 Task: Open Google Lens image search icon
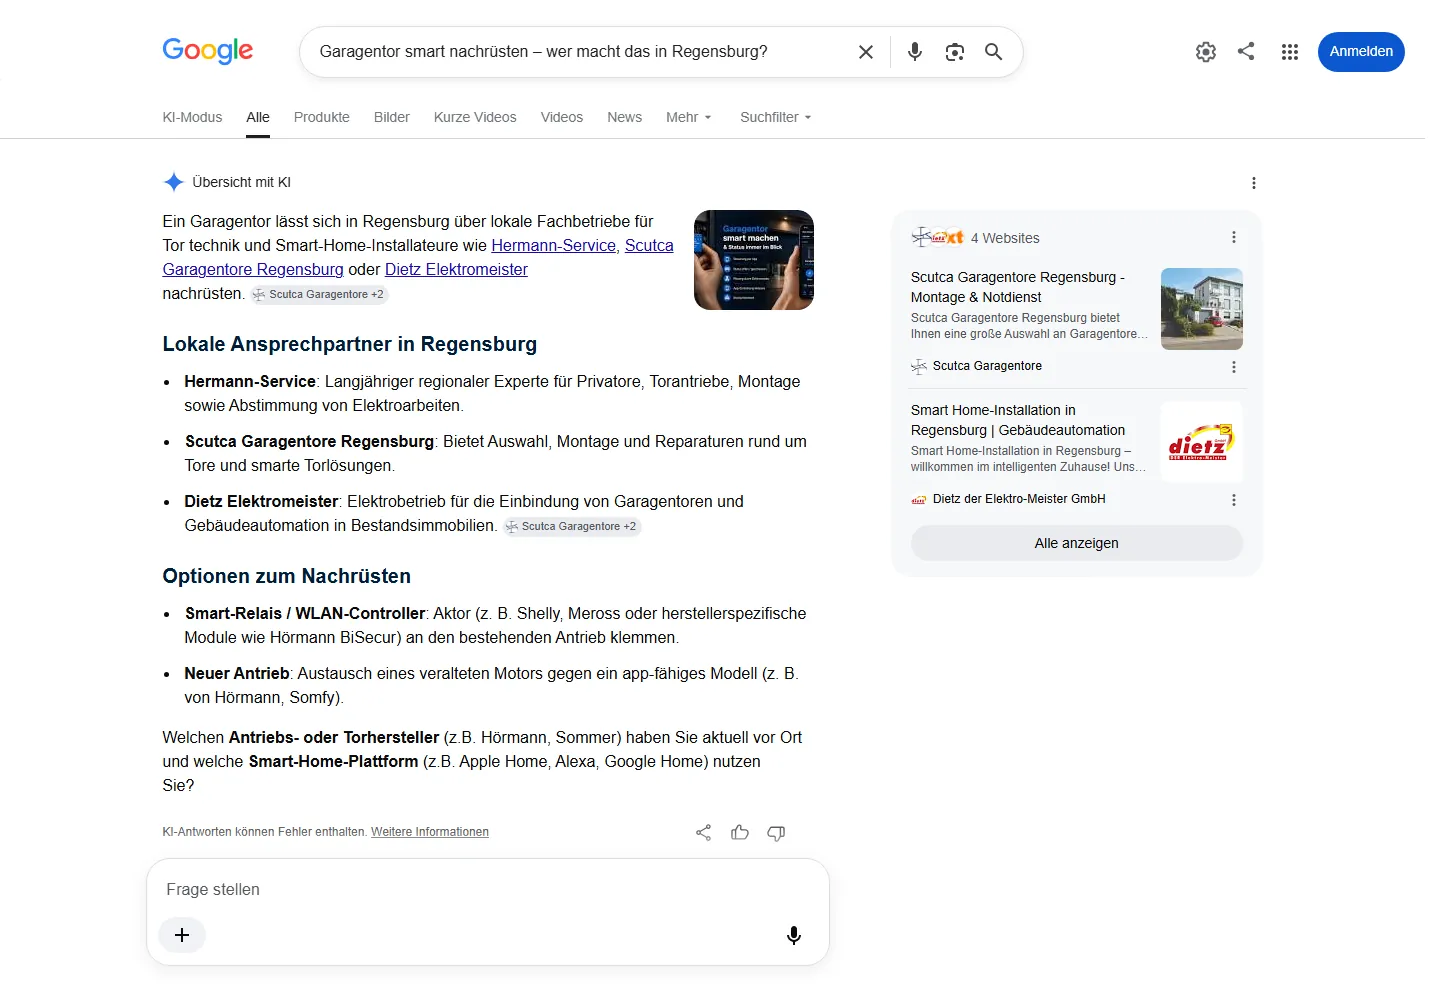pyautogui.click(x=955, y=52)
